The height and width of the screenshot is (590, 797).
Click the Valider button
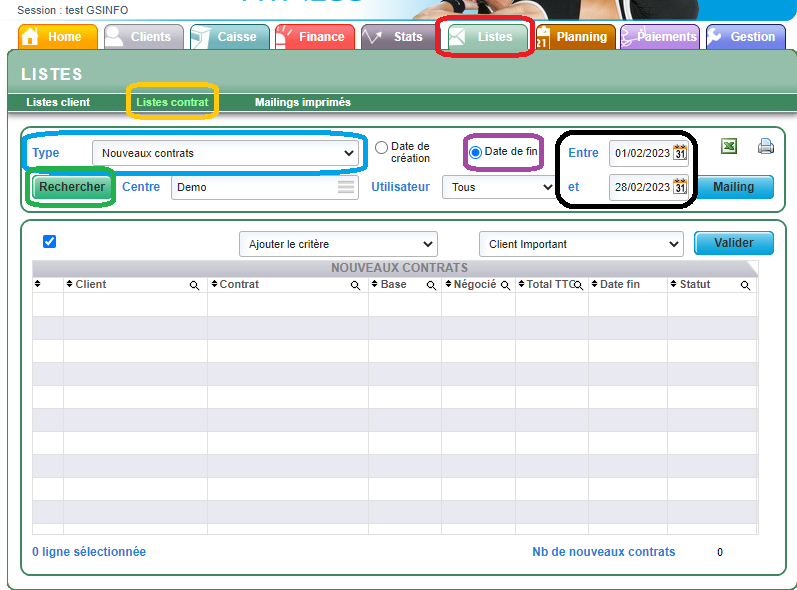(733, 243)
